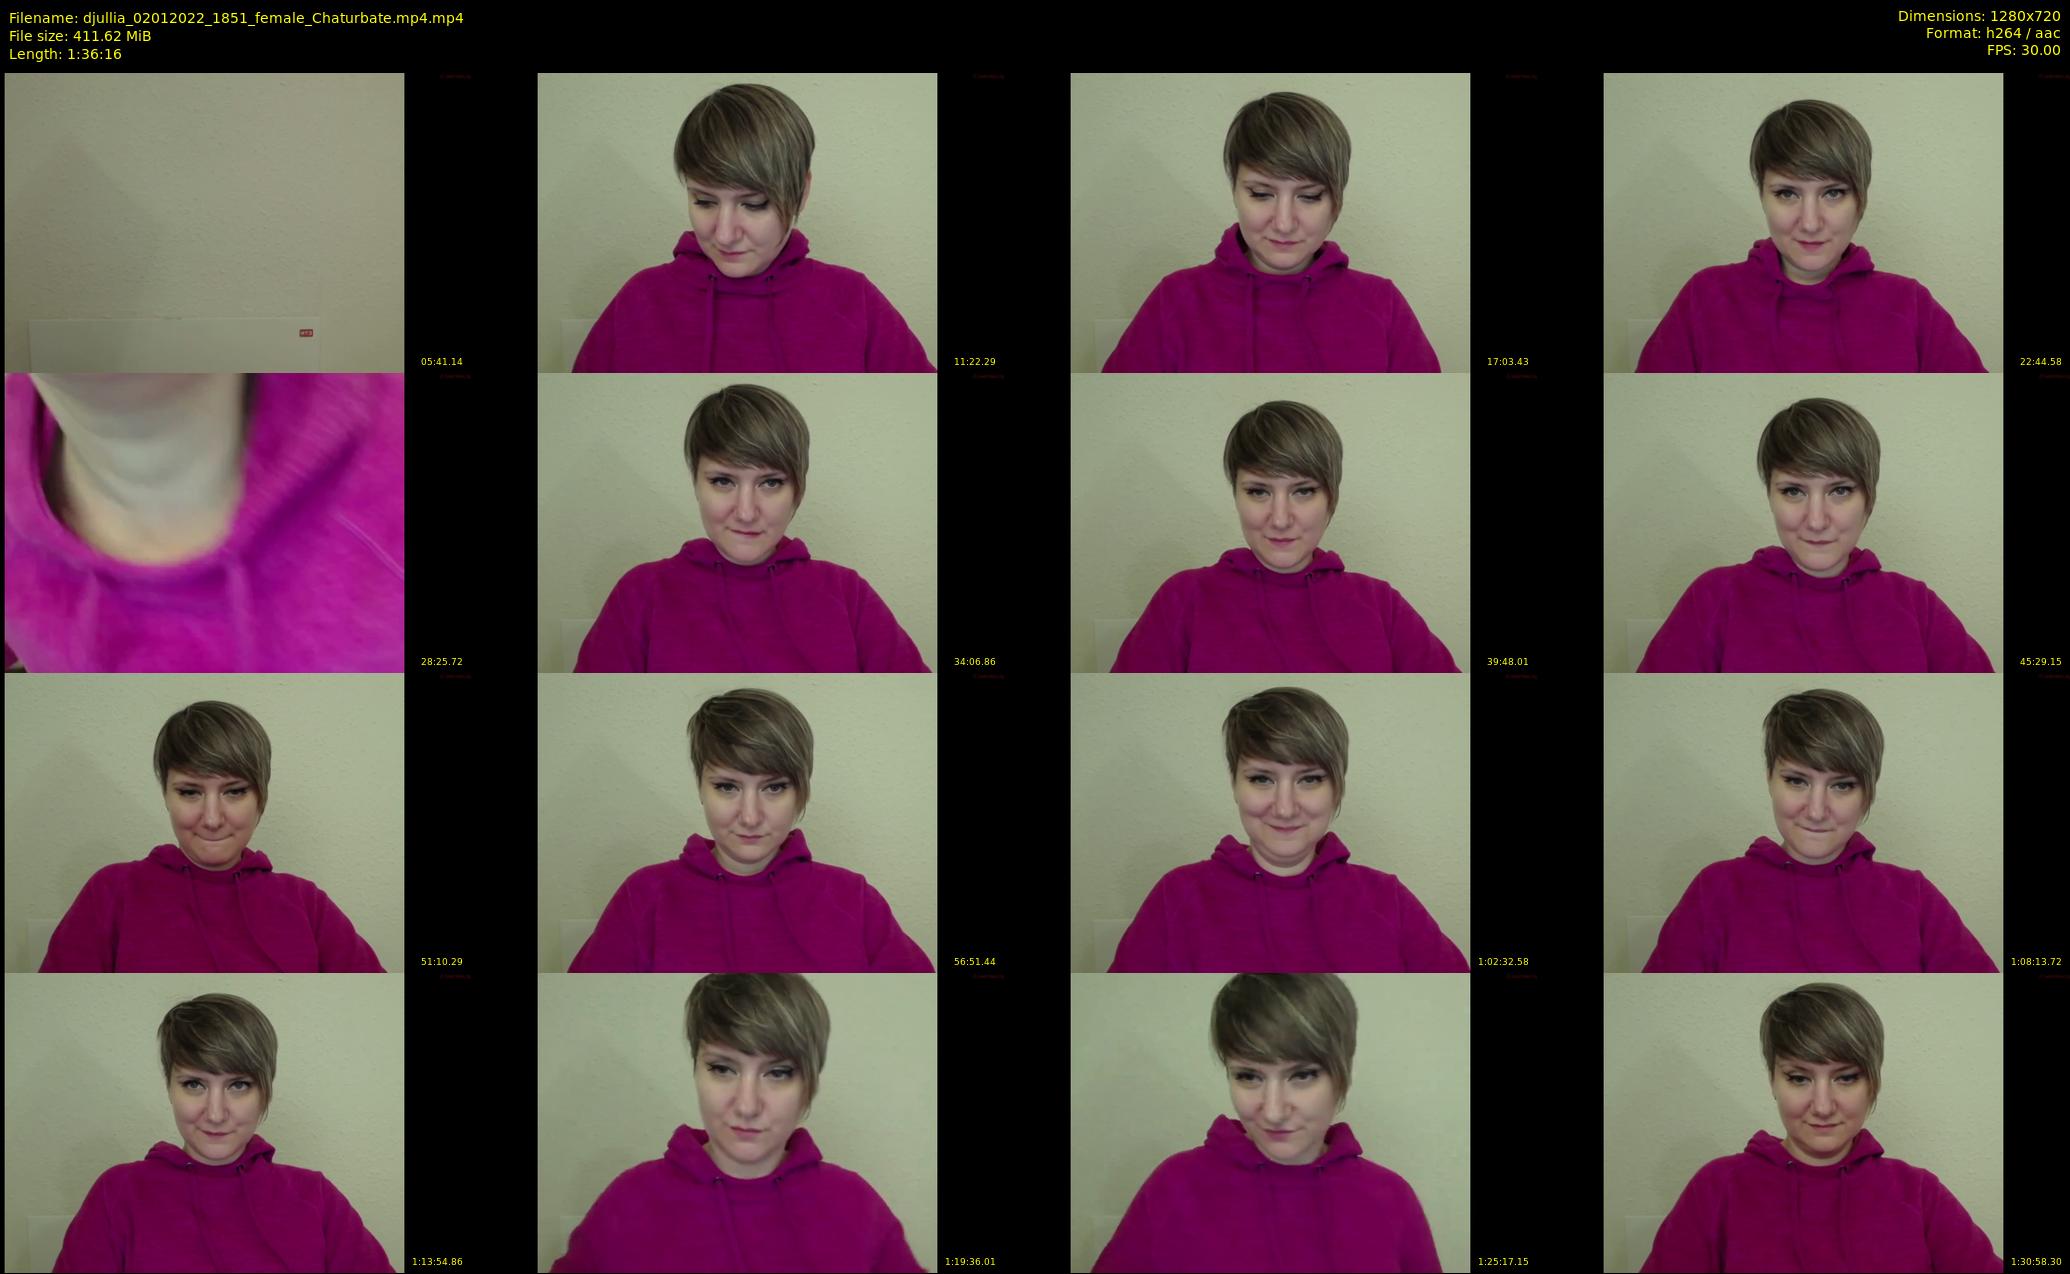This screenshot has height=1274, width=2070.
Task: Open the last thumbnail at 1:30:58.30
Action: [1803, 1122]
